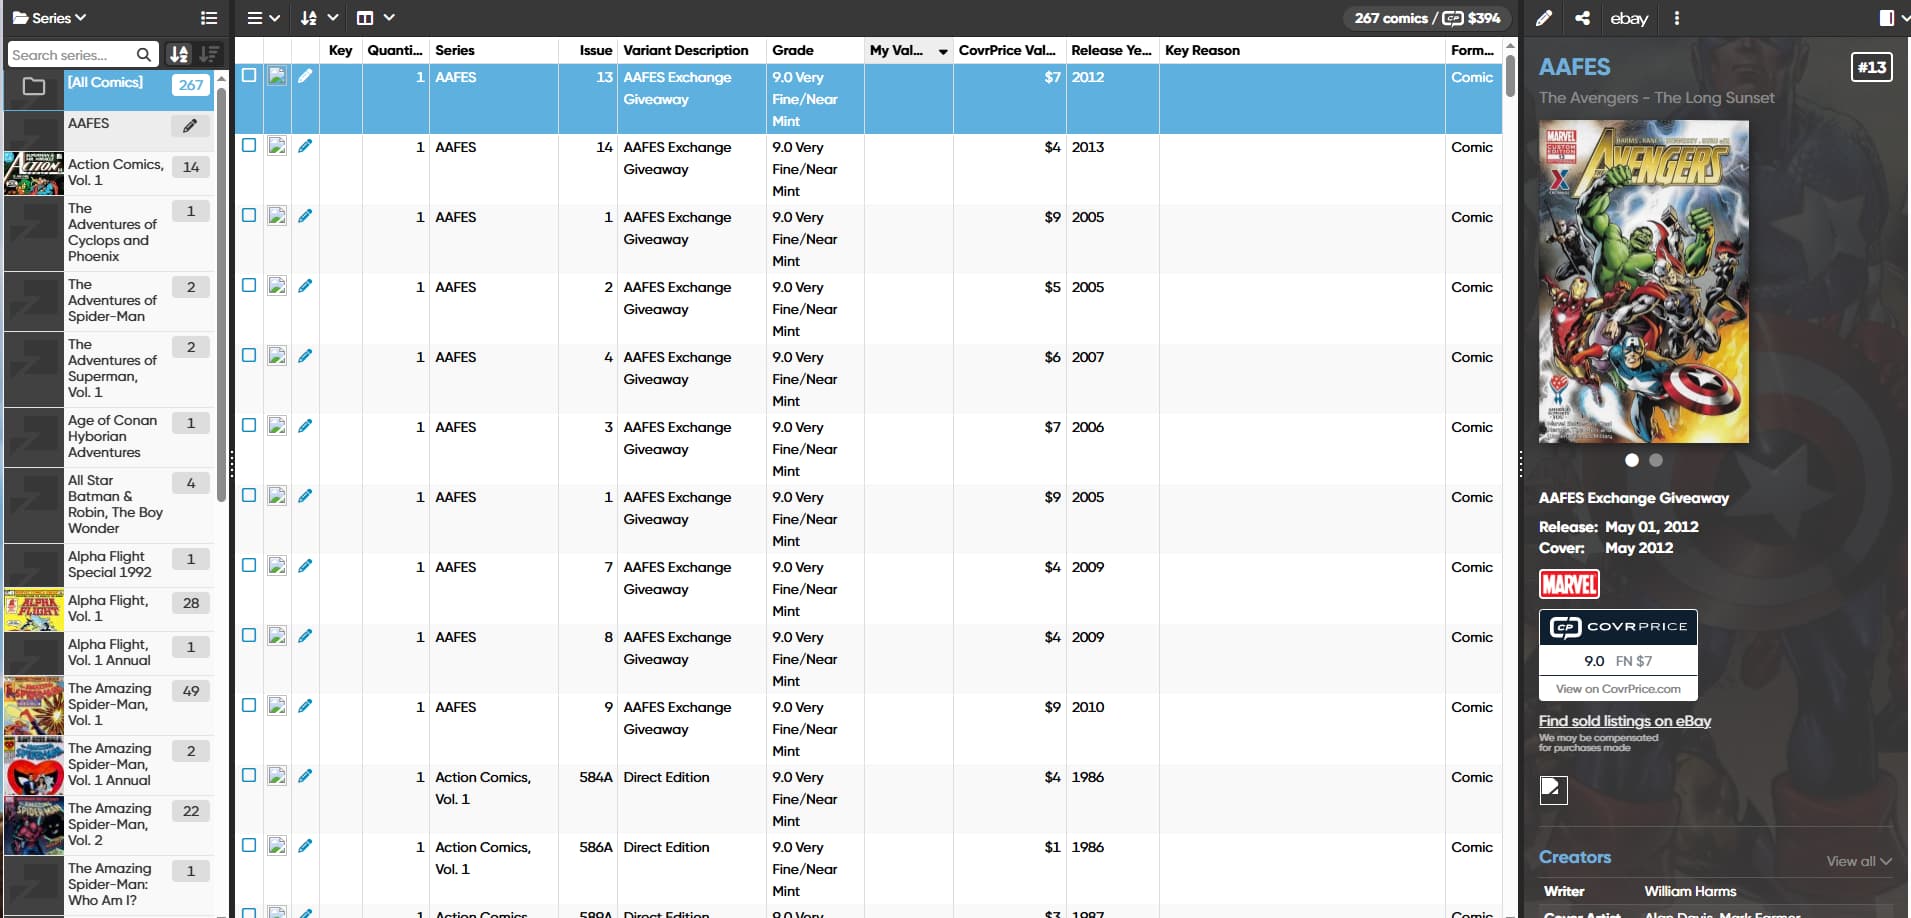Edit the selected comic with pencil icon in details toolbar

1544,18
